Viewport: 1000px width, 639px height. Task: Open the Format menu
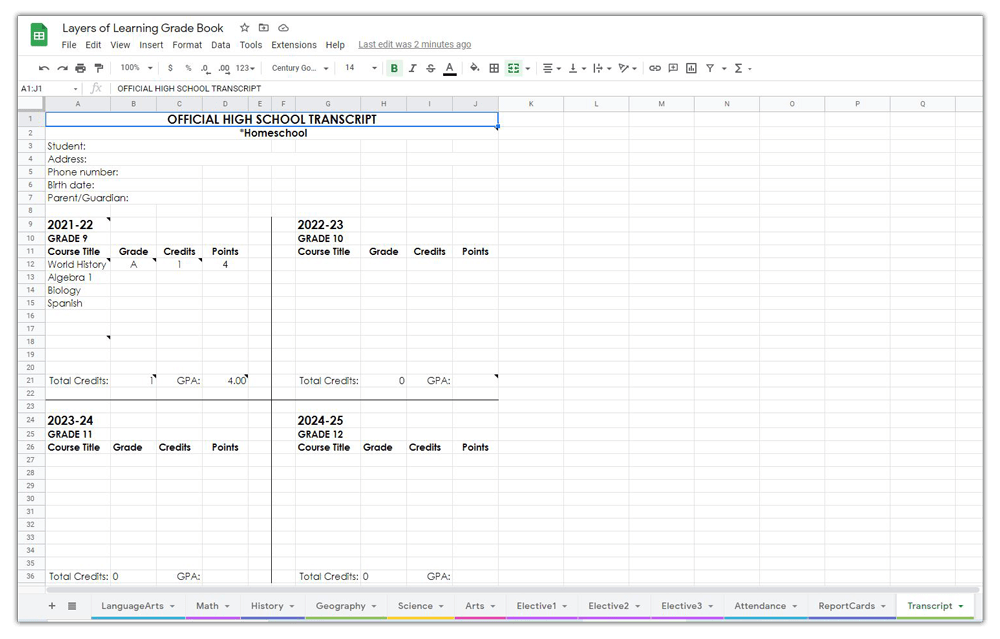pyautogui.click(x=187, y=45)
